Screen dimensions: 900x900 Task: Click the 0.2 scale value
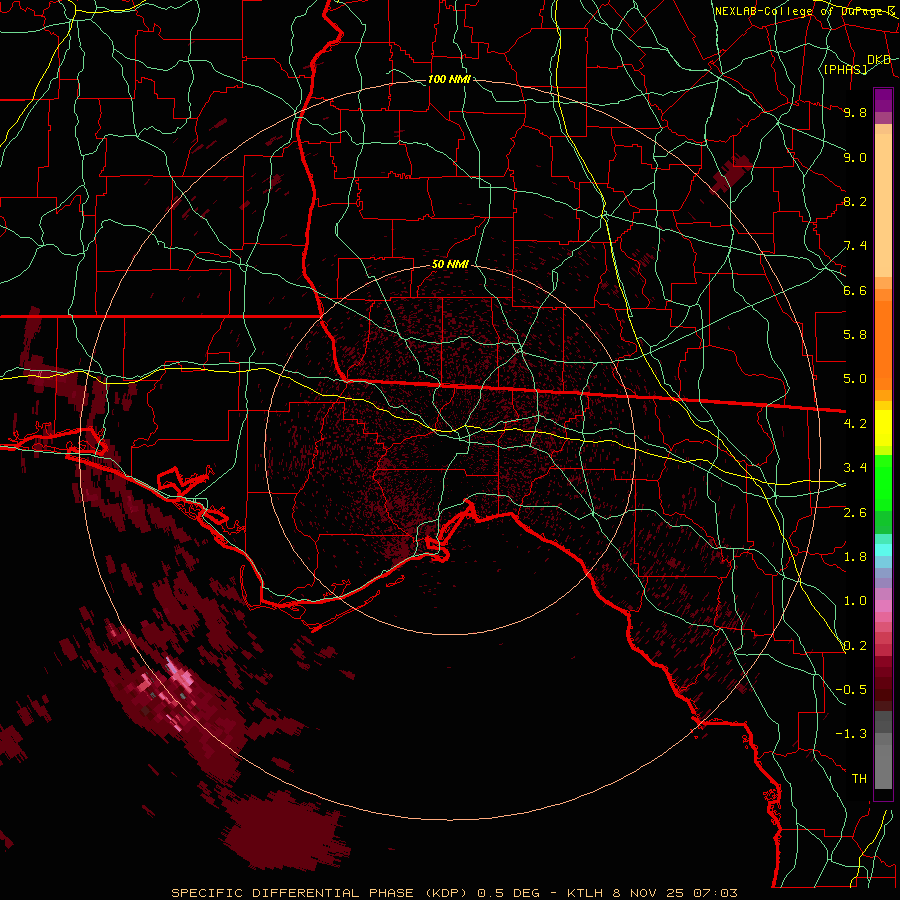855,646
